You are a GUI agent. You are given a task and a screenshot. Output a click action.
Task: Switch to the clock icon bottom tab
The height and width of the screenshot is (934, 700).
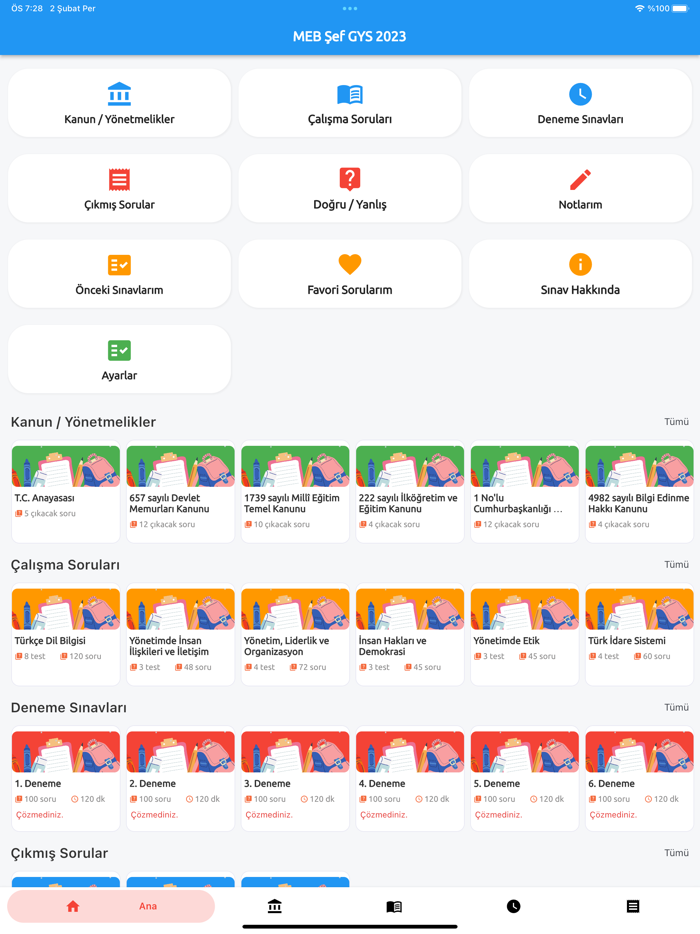[x=514, y=907]
